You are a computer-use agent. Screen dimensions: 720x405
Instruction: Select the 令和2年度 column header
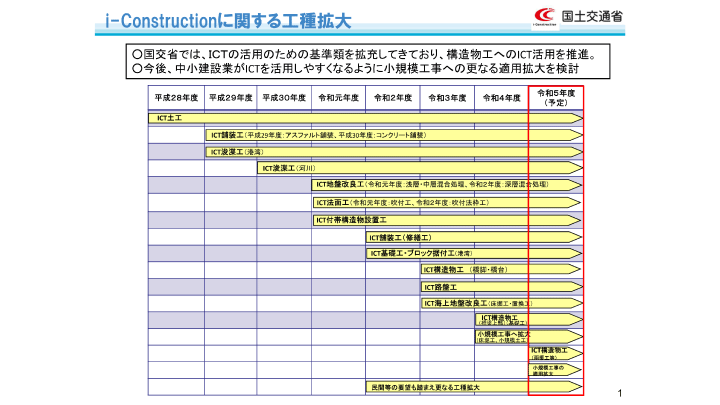393,98
